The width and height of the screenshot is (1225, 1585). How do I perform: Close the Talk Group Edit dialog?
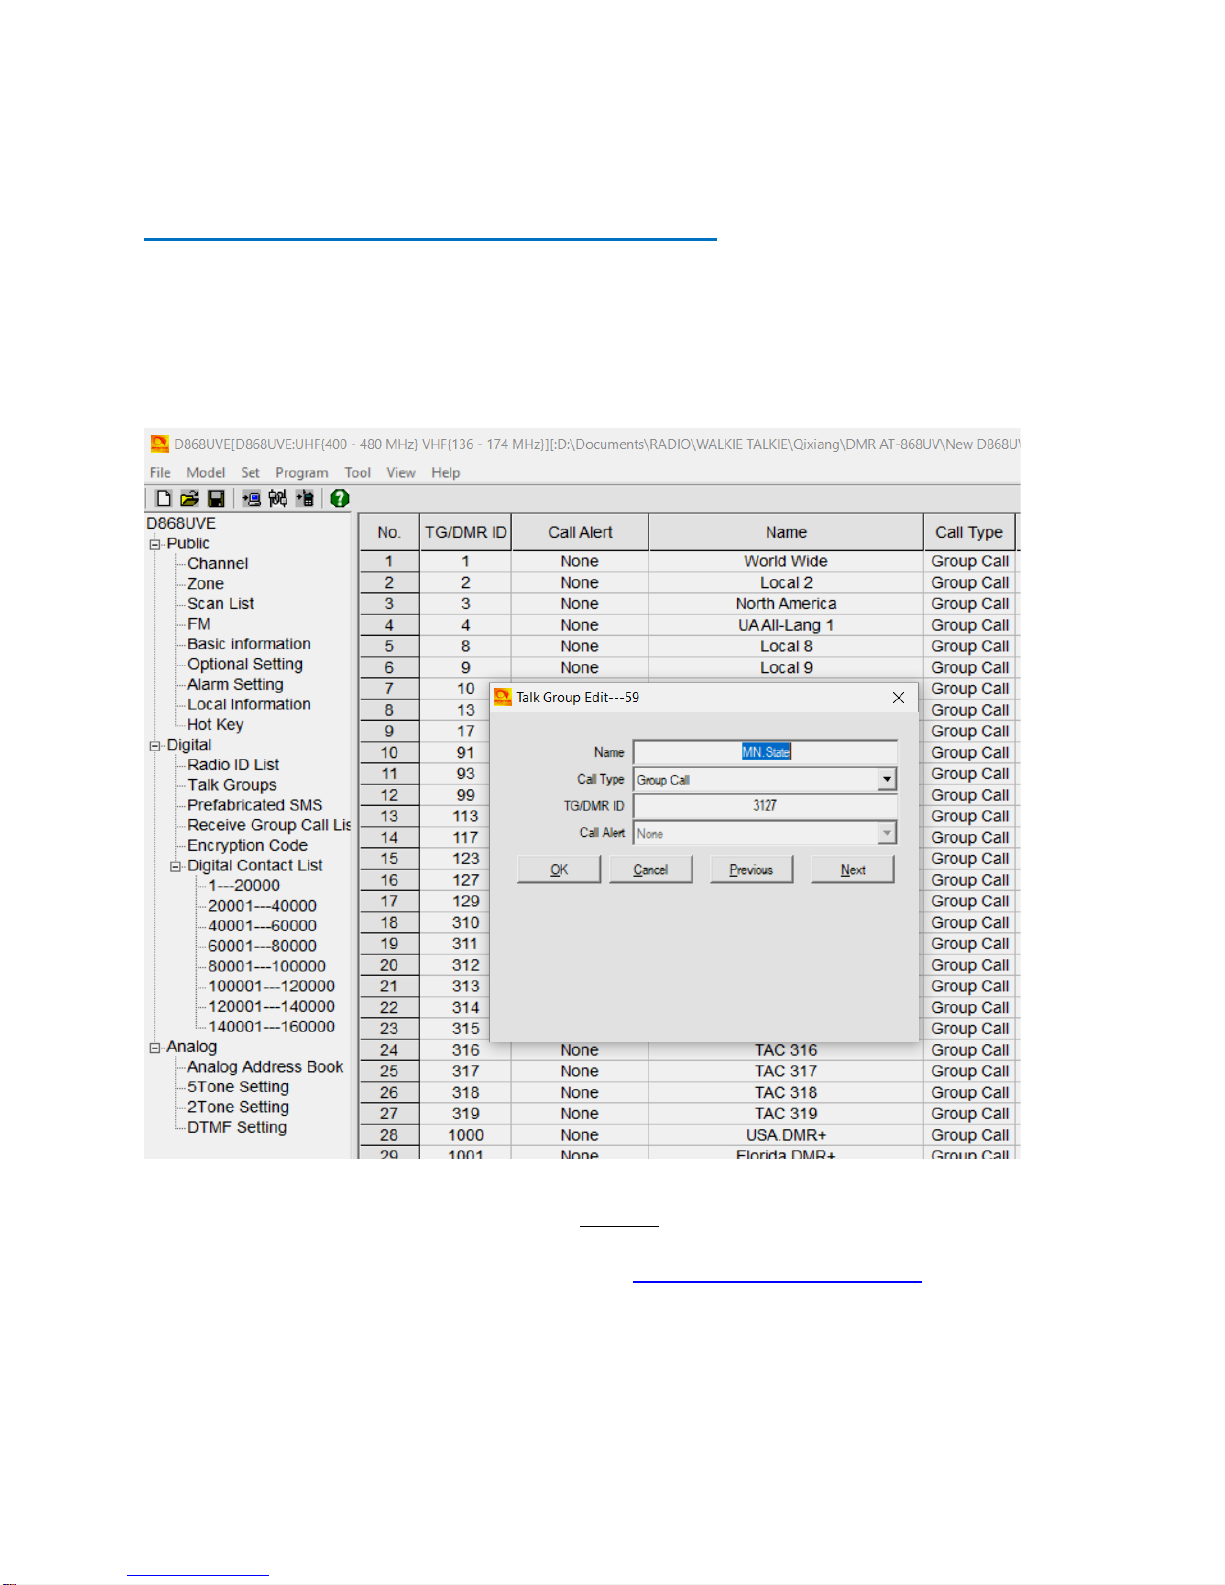tap(898, 697)
